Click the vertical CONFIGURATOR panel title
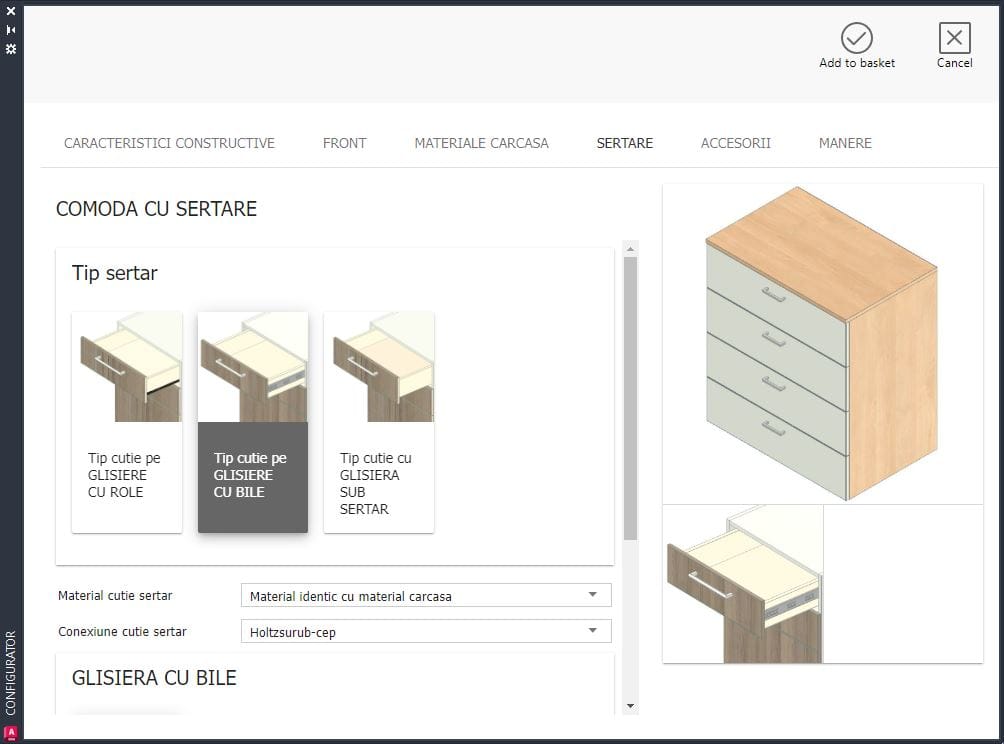 [x=11, y=673]
